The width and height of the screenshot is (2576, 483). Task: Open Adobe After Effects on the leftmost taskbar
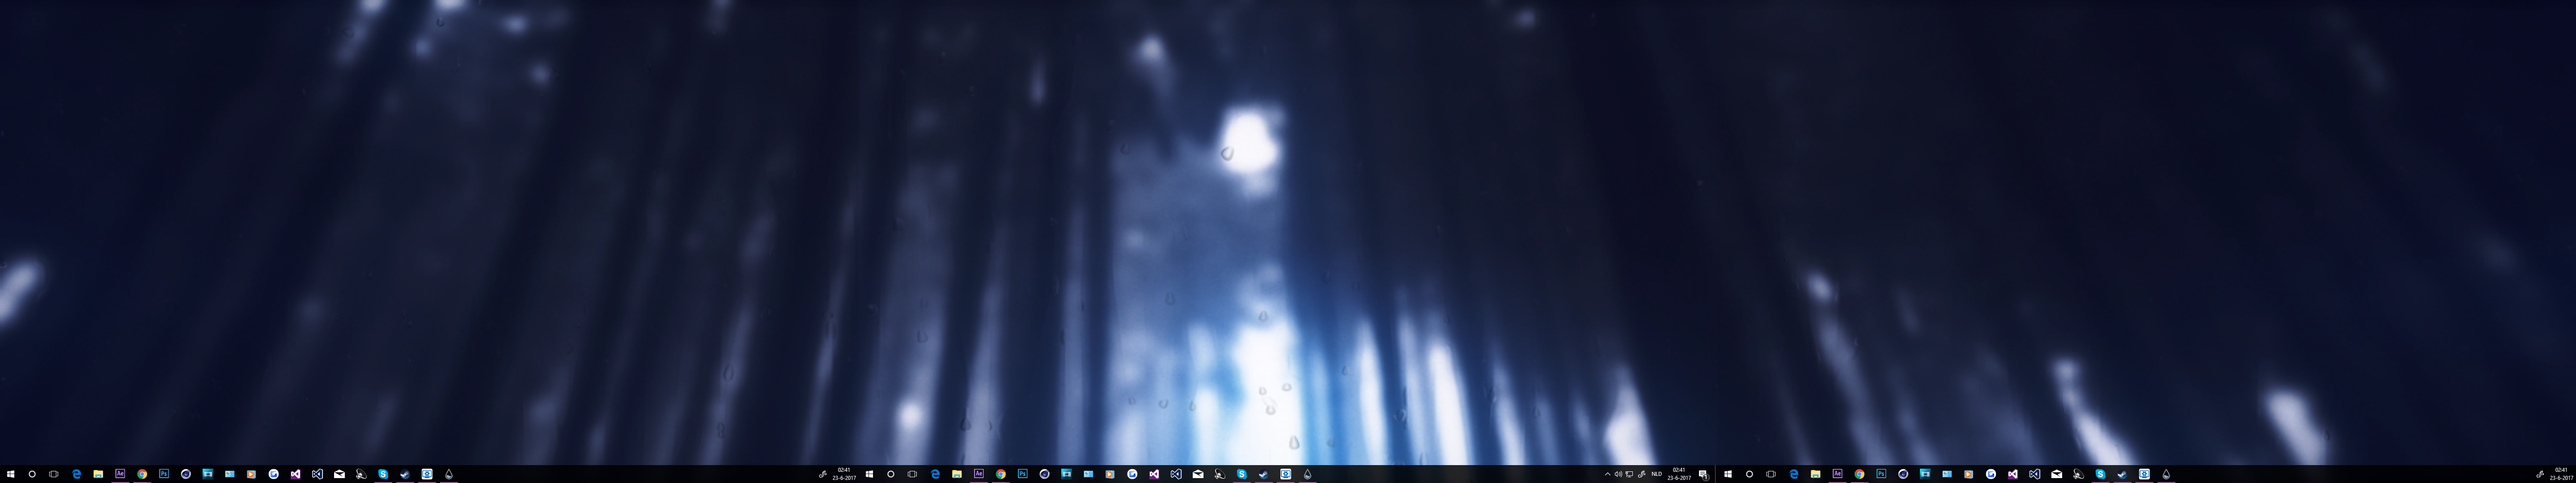pos(120,474)
